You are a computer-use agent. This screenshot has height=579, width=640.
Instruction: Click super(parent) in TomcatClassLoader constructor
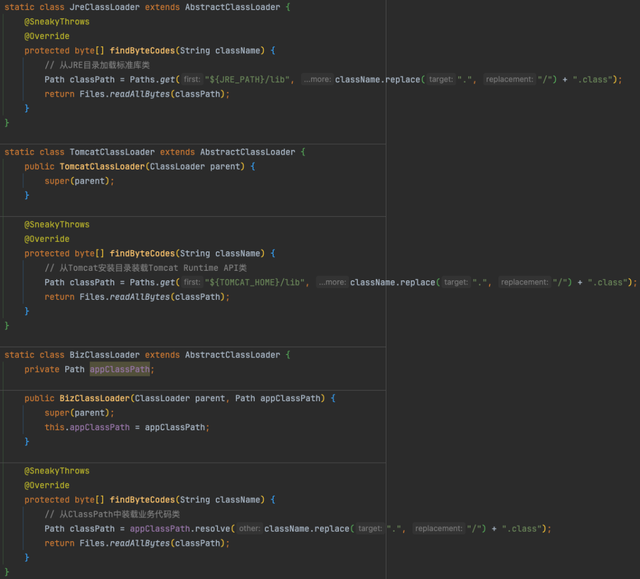pyautogui.click(x=79, y=181)
